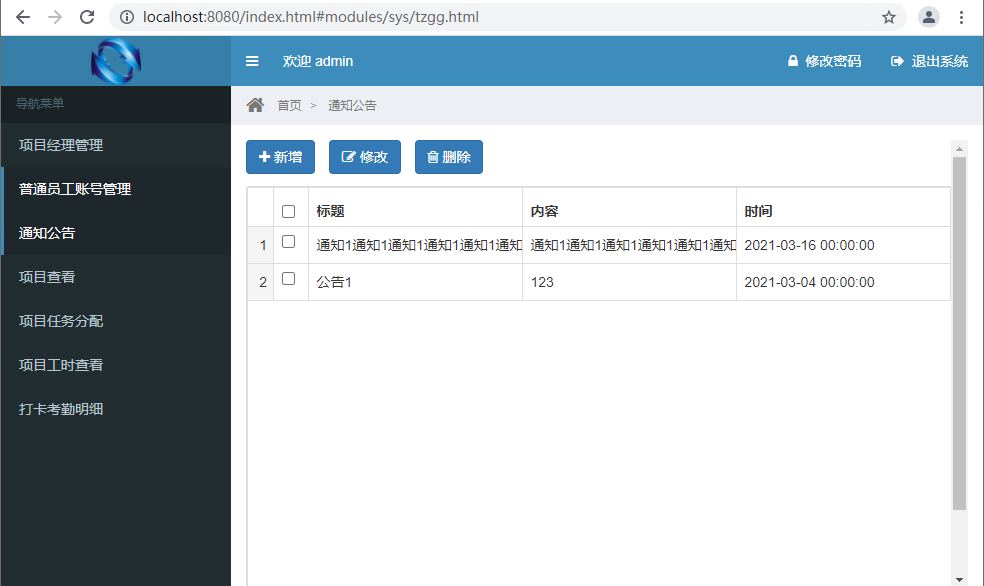Open 项目经理管理 menu item

pos(115,145)
